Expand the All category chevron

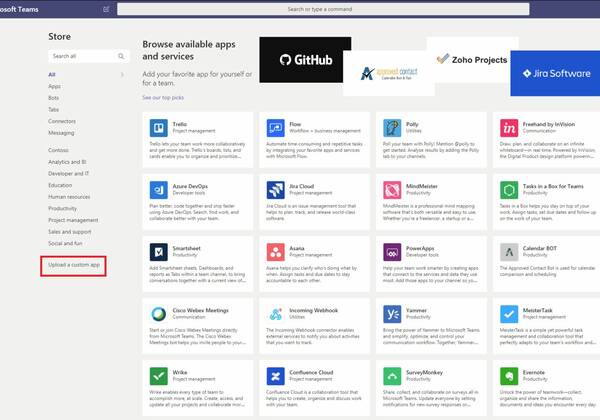pyautogui.click(x=122, y=75)
